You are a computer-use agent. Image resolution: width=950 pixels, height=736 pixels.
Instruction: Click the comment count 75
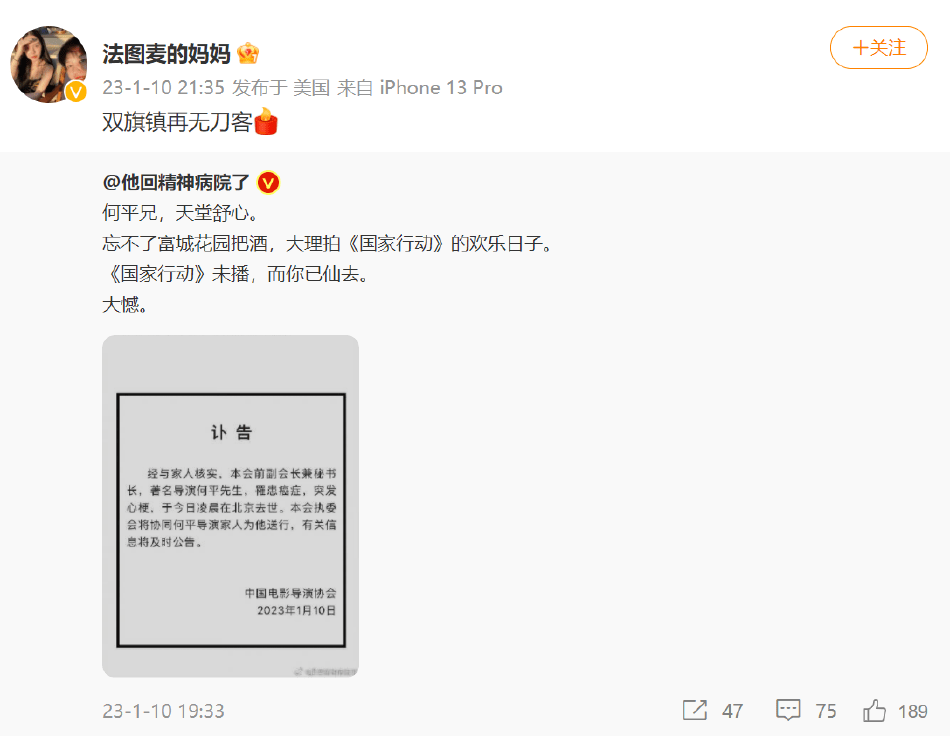click(x=826, y=711)
